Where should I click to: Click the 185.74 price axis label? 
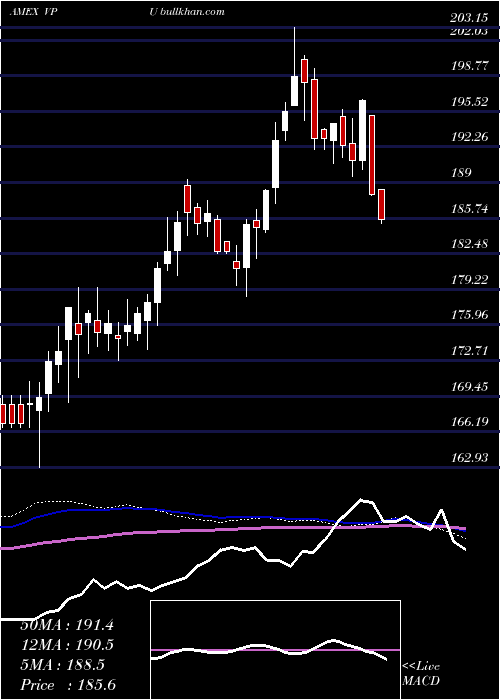click(470, 208)
